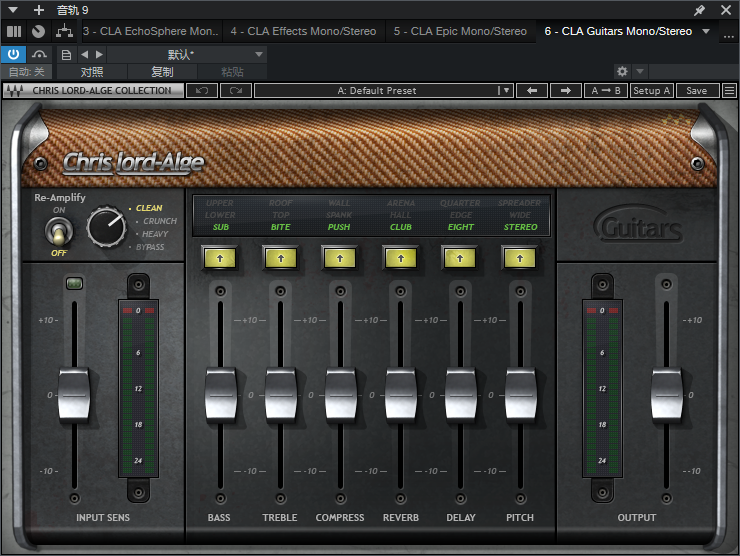740x556 pixels.
Task: Reset output meter clip indicator
Action: (602, 311)
